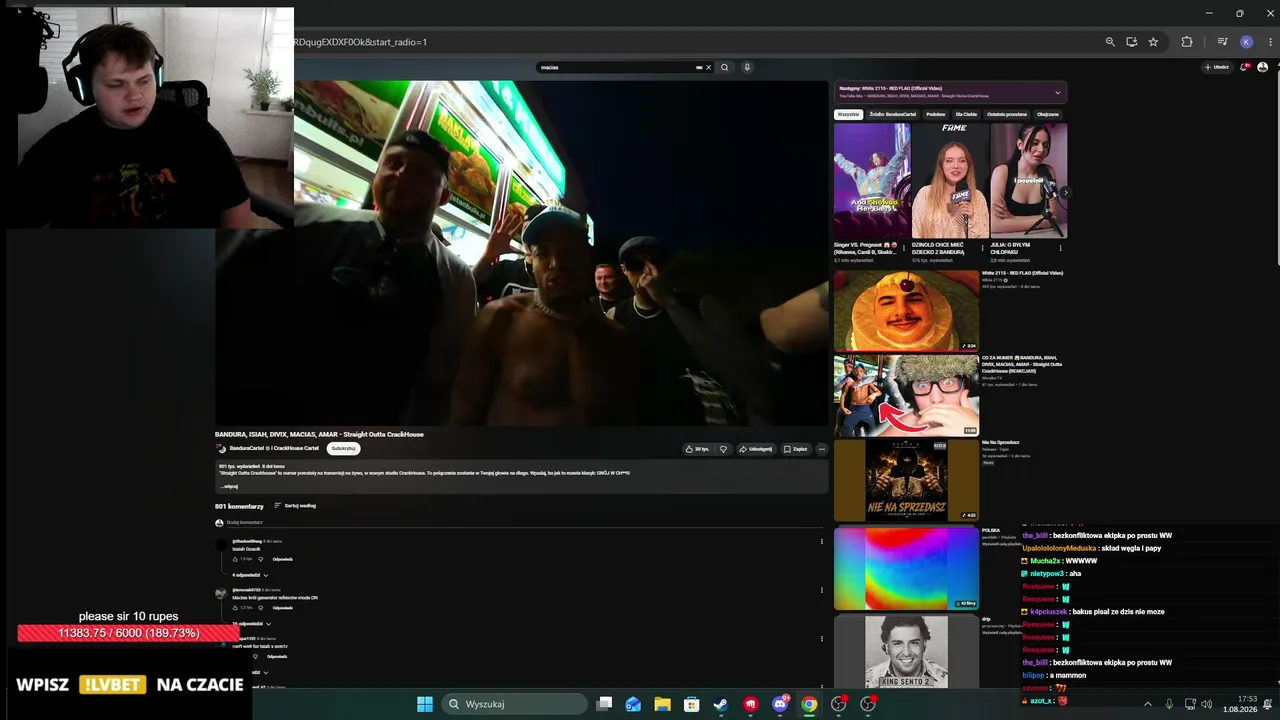Open options for "can't wait for Isiah" comment
This screenshot has width=1280, height=720.
[822, 638]
